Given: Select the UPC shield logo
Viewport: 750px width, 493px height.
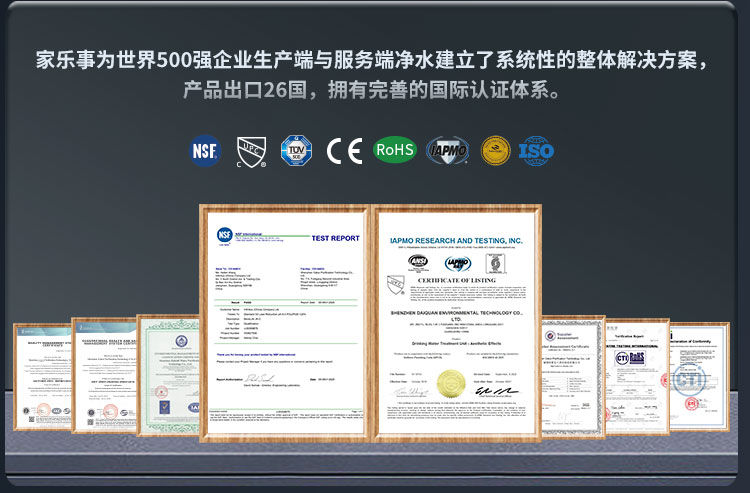Looking at the screenshot, I should pos(250,151).
